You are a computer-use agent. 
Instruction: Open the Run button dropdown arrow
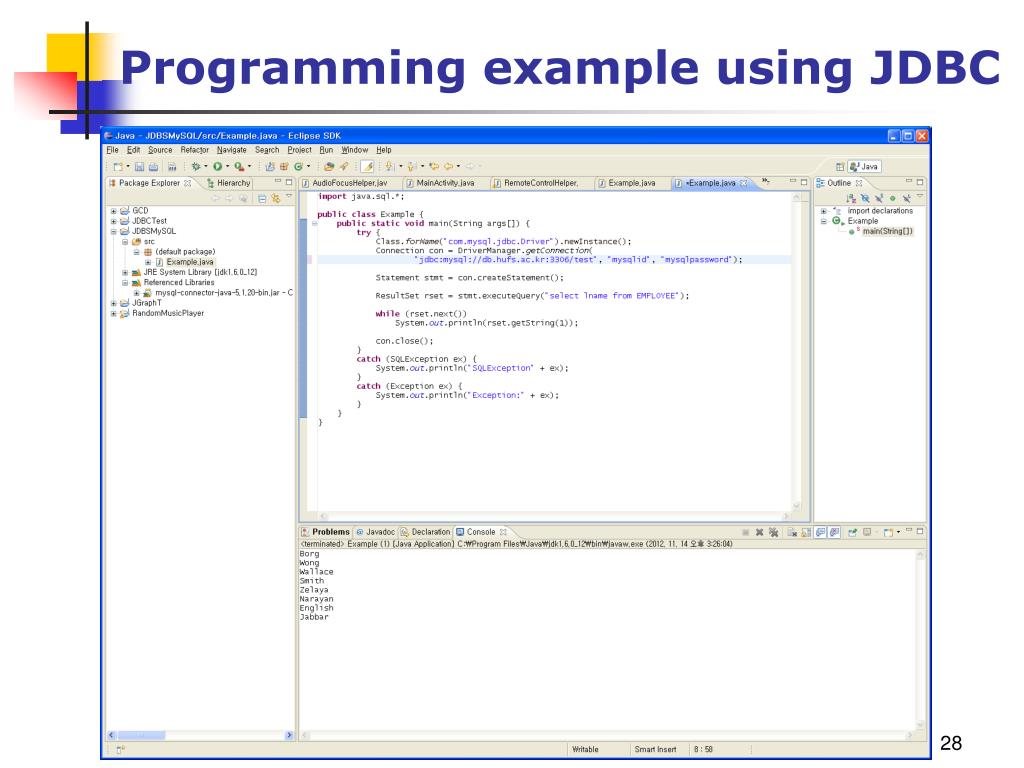click(227, 167)
